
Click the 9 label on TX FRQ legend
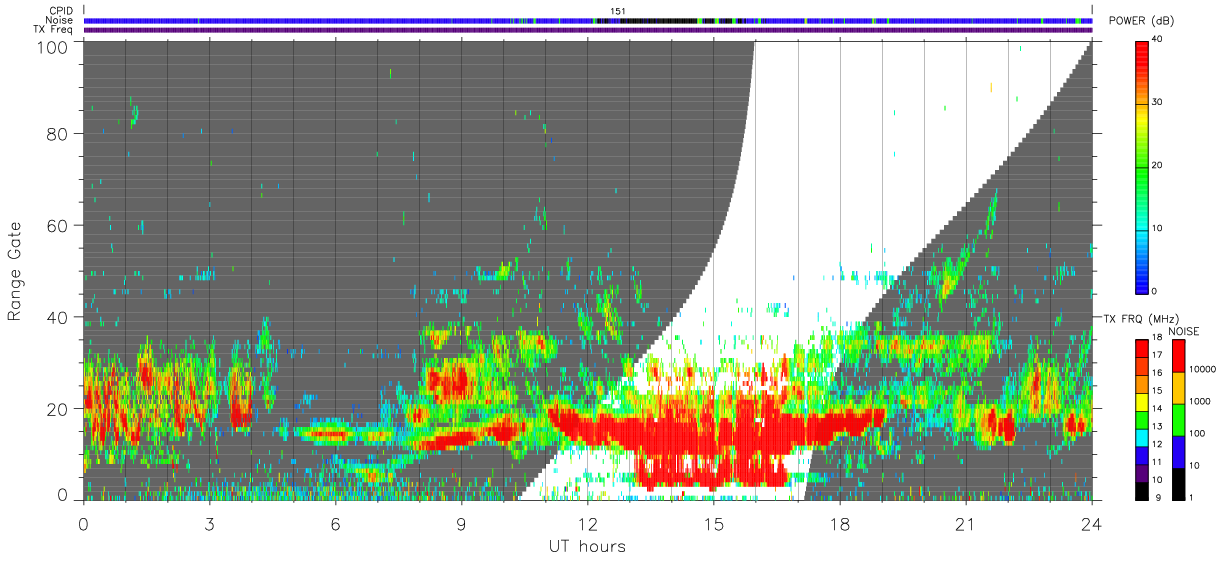point(1156,497)
